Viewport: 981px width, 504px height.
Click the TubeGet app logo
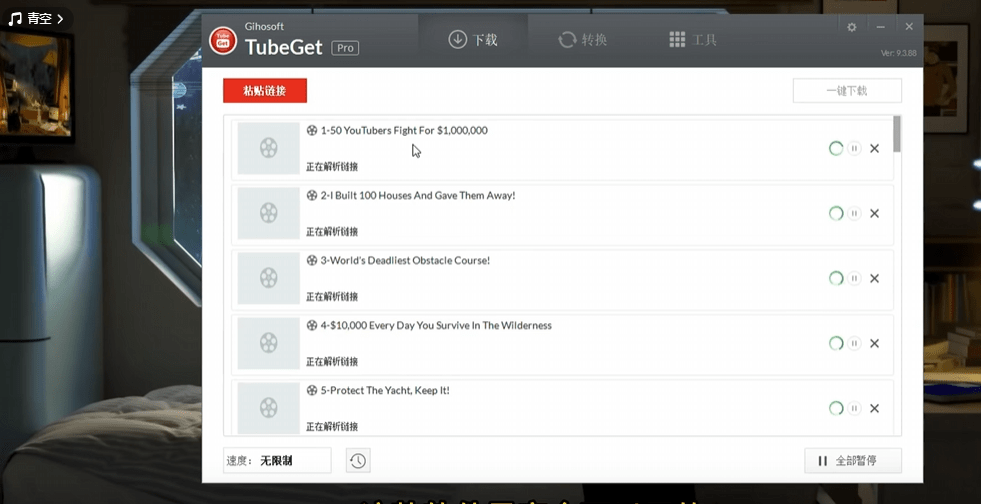click(x=223, y=40)
